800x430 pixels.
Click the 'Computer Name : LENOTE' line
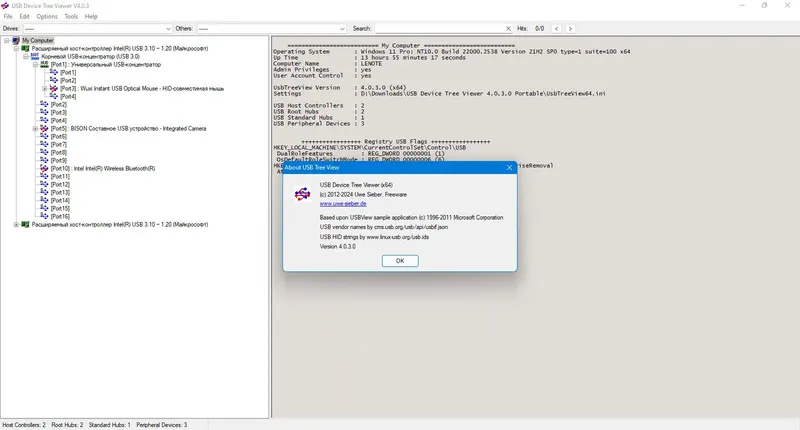328,64
